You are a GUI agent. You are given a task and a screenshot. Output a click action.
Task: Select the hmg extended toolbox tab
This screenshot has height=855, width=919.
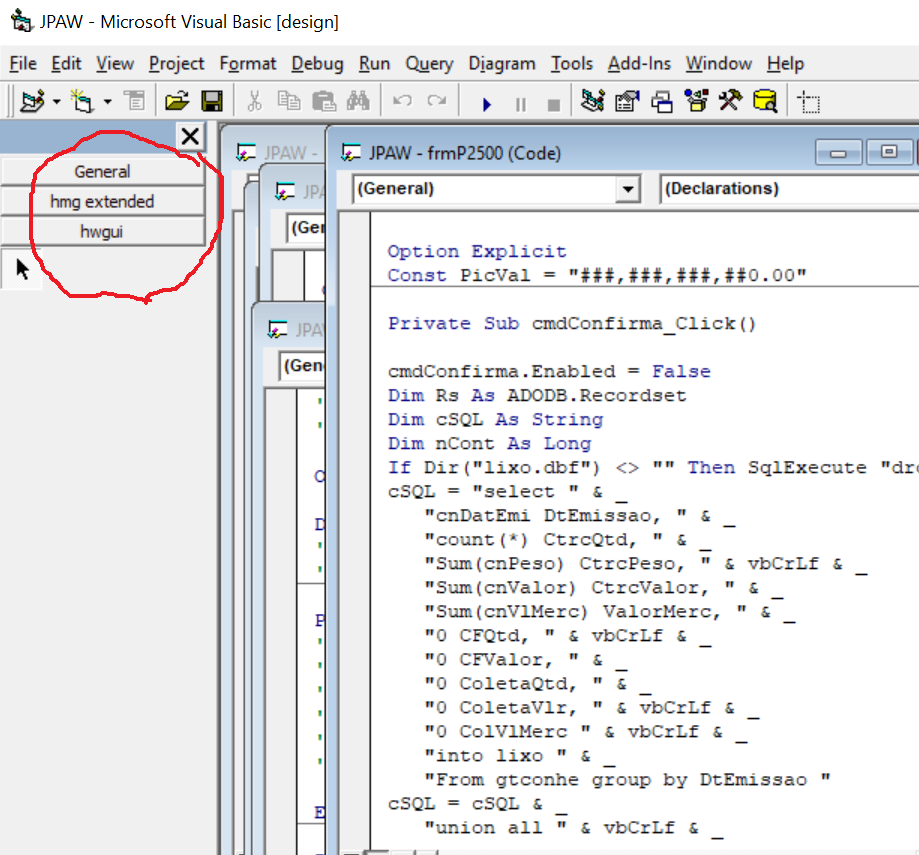[102, 201]
